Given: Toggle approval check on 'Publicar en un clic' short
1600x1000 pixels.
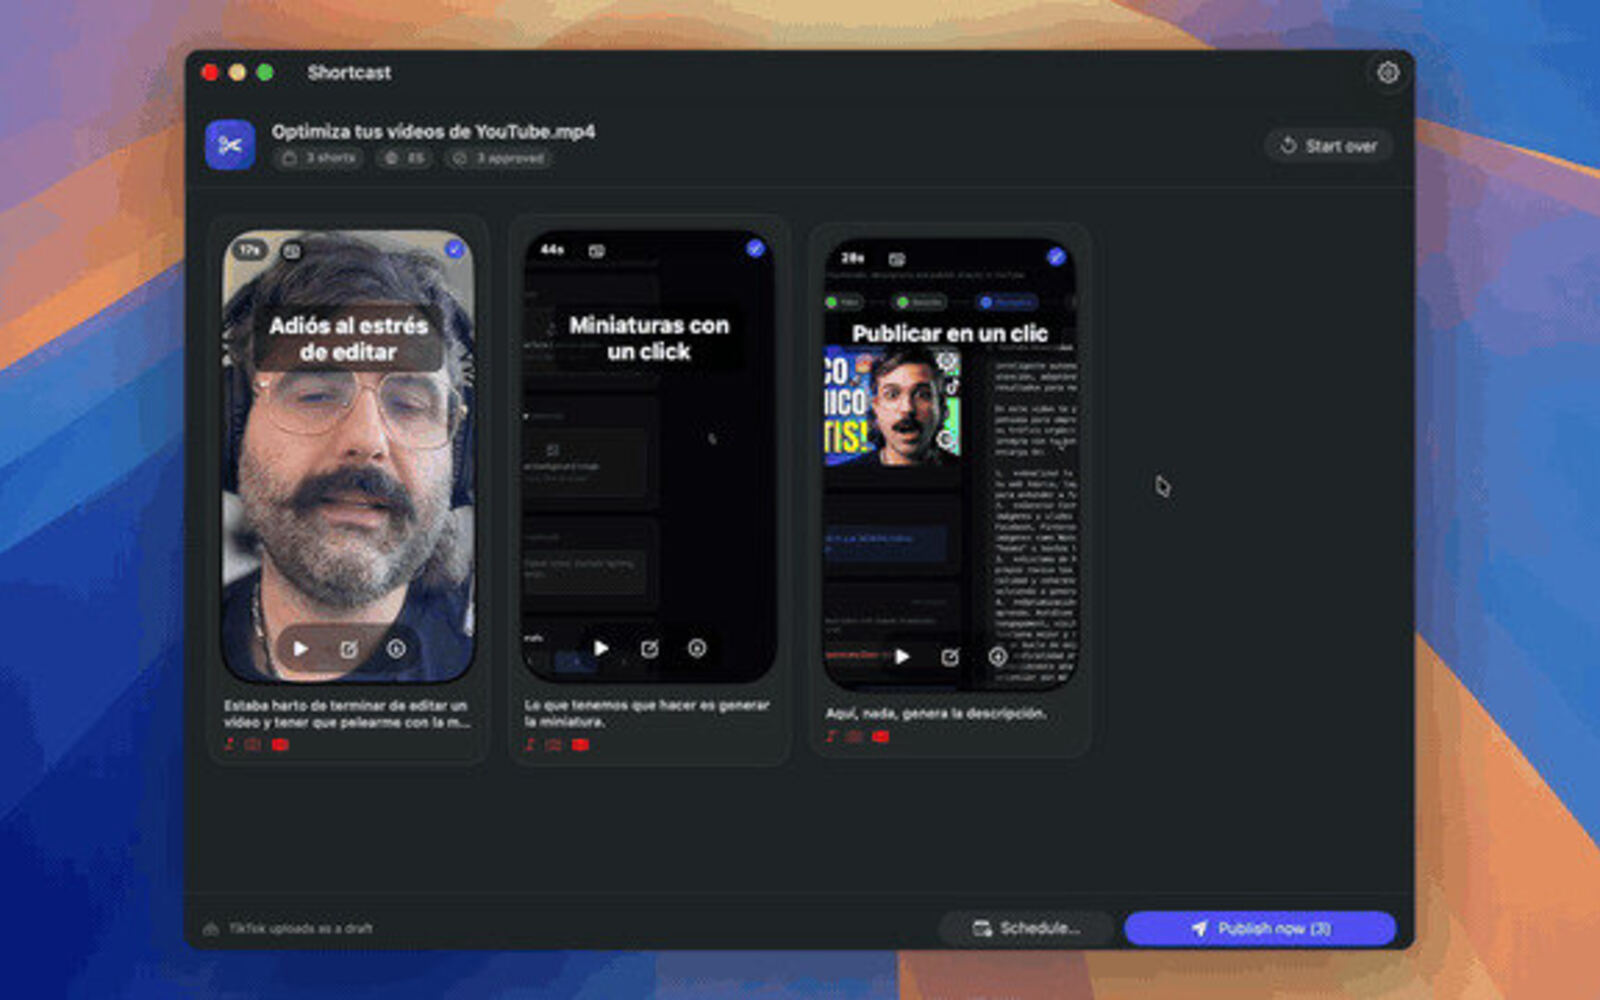Looking at the screenshot, I should tap(1056, 257).
